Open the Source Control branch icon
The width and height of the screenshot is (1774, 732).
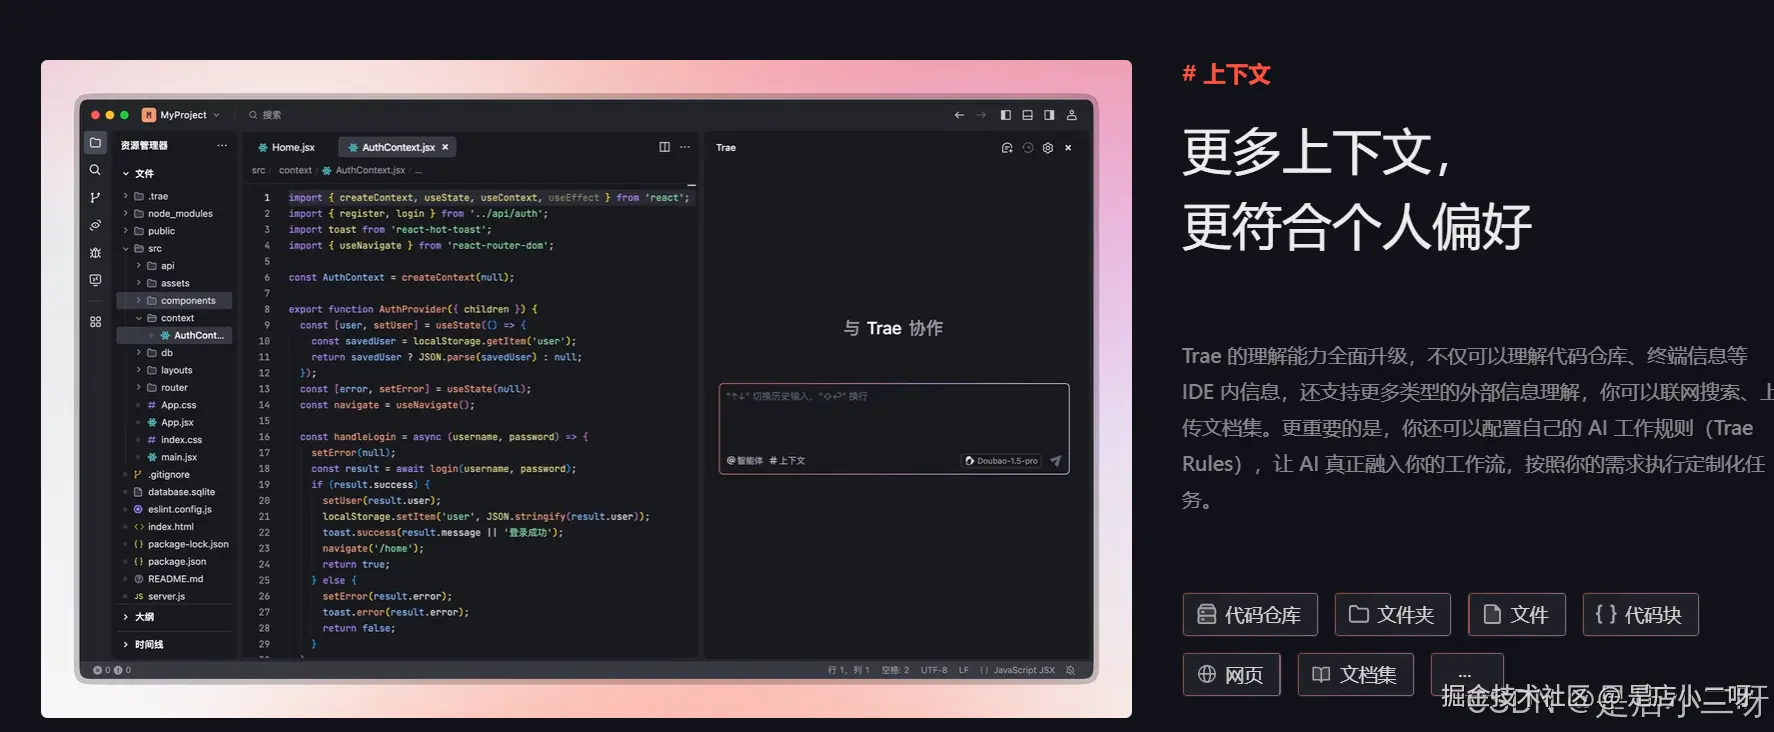pyautogui.click(x=95, y=198)
